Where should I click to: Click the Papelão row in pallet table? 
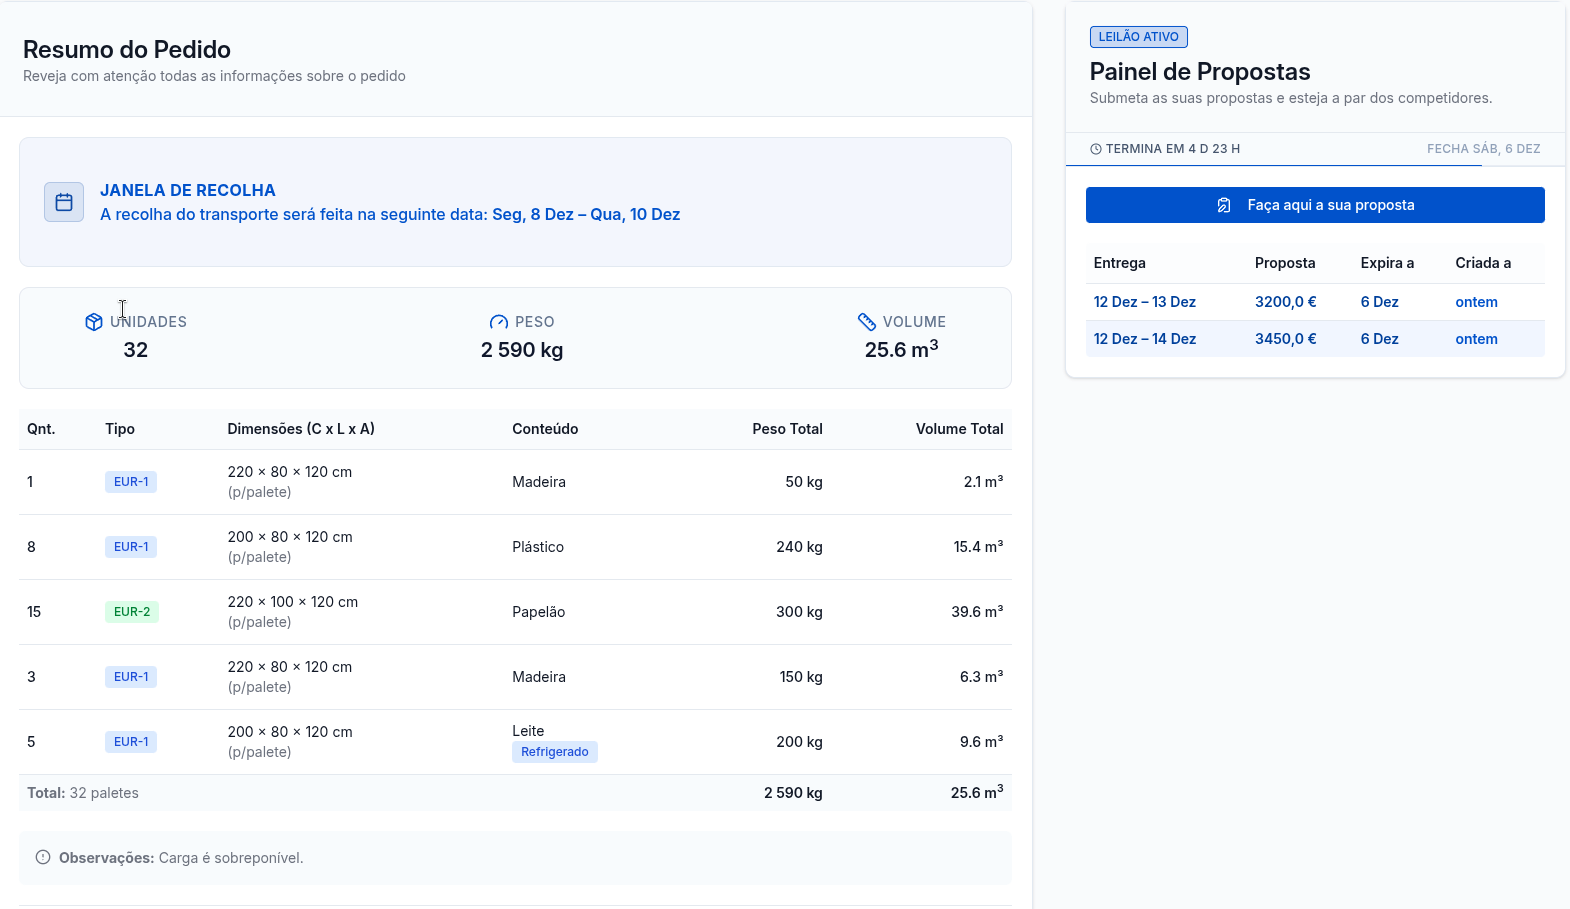point(538,612)
